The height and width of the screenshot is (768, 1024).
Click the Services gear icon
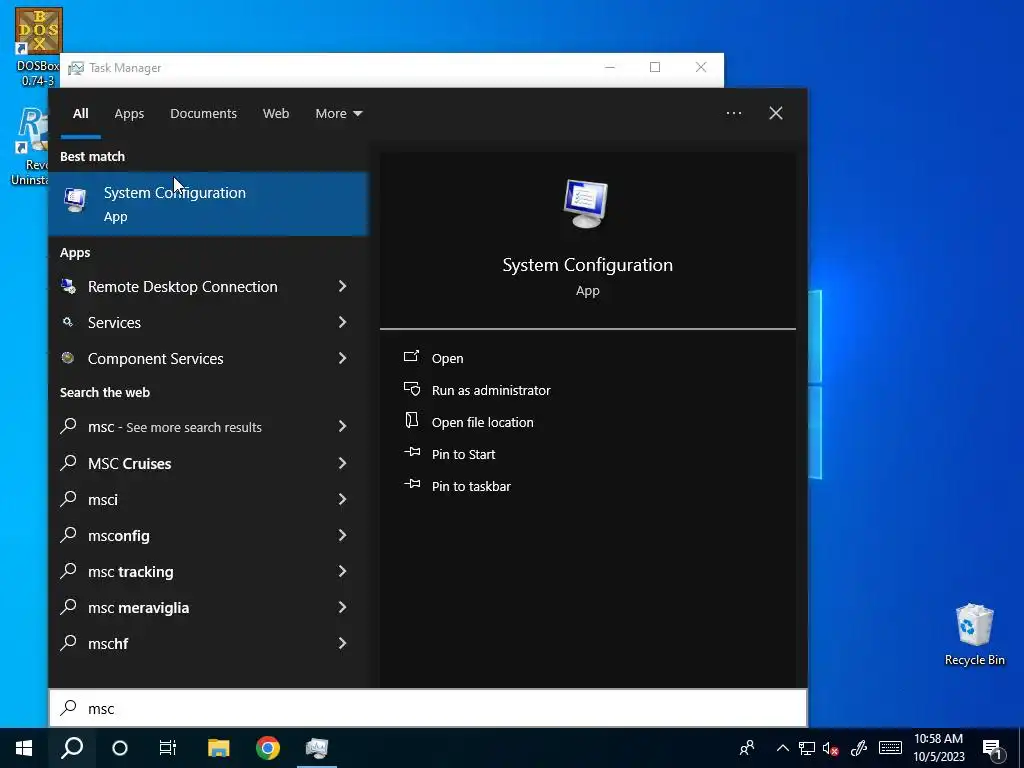tap(67, 322)
